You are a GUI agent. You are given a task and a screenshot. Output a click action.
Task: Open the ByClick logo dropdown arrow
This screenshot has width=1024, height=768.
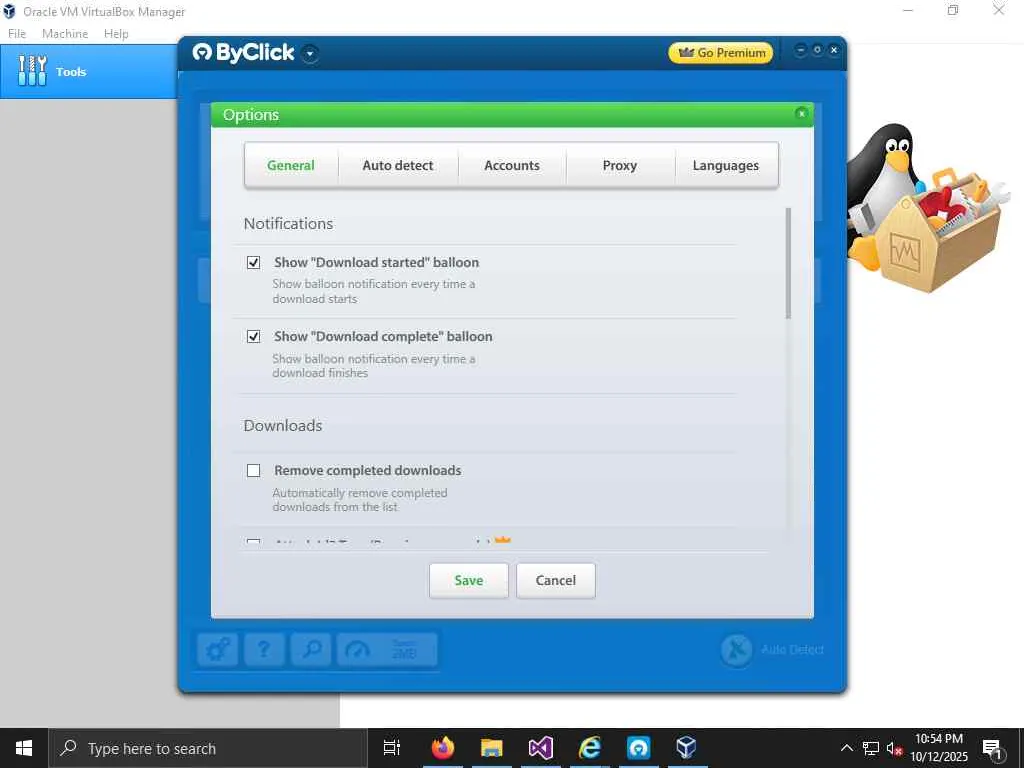point(310,54)
